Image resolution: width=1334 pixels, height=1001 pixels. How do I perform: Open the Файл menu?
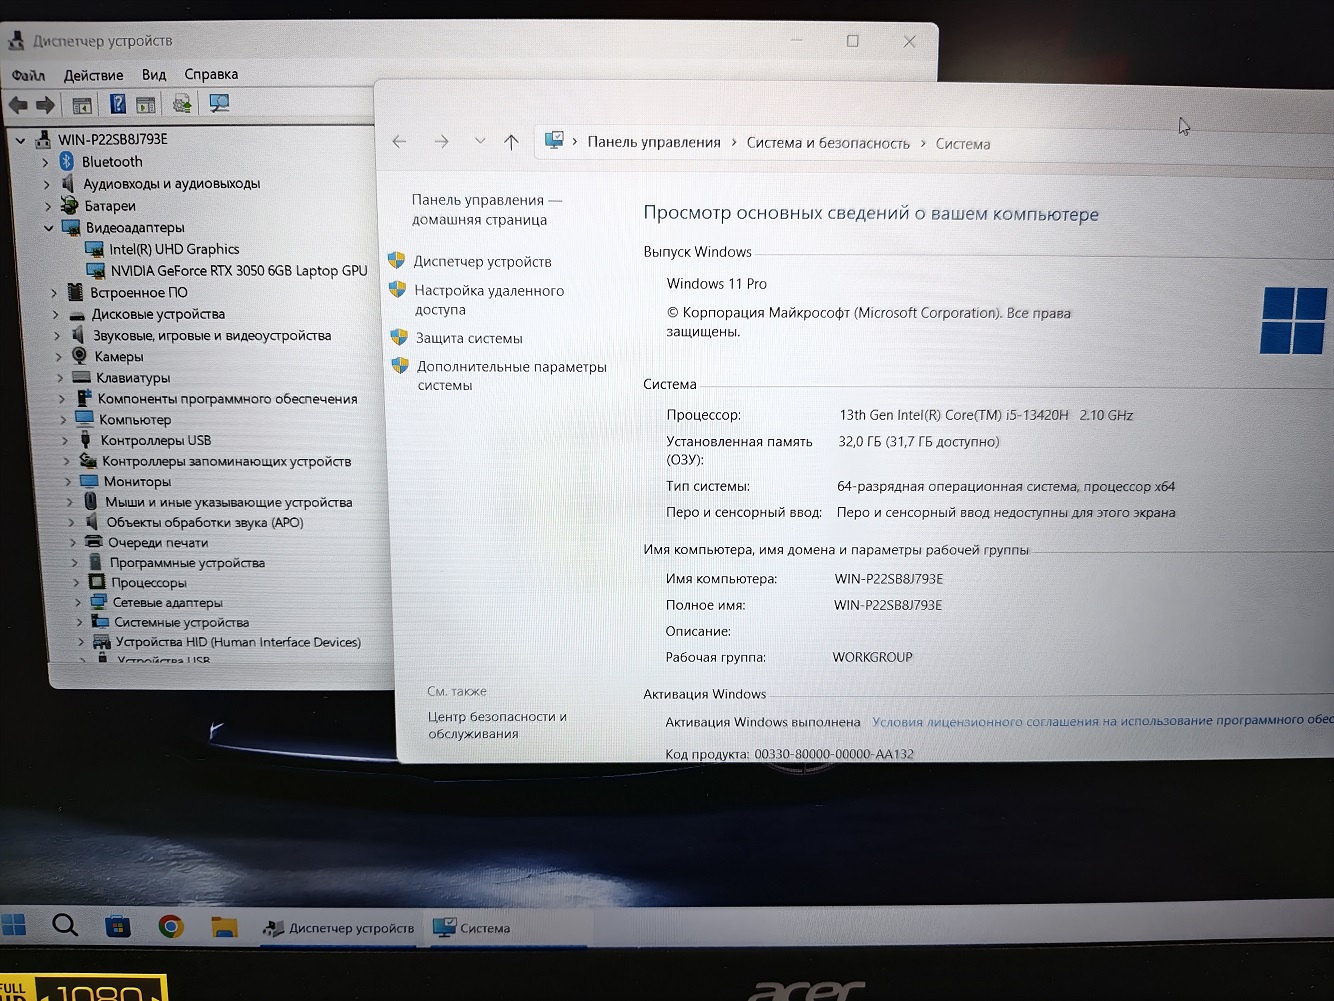28,75
